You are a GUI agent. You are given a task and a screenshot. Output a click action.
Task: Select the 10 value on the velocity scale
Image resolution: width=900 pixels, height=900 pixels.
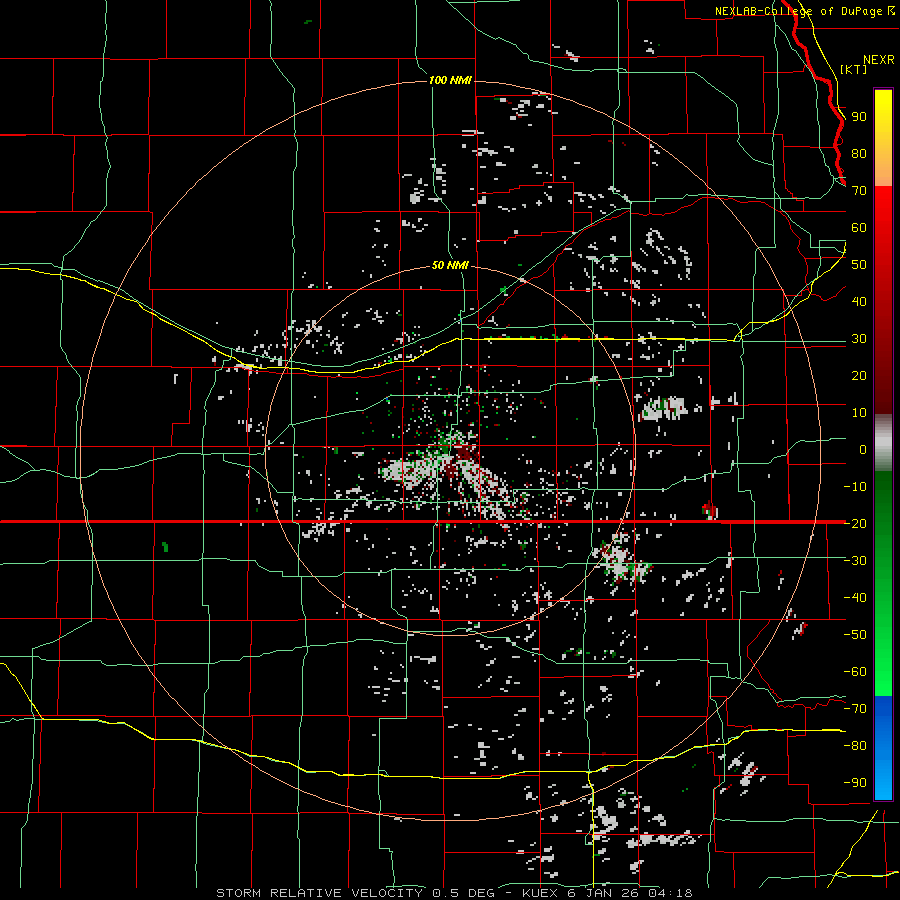[x=859, y=413]
